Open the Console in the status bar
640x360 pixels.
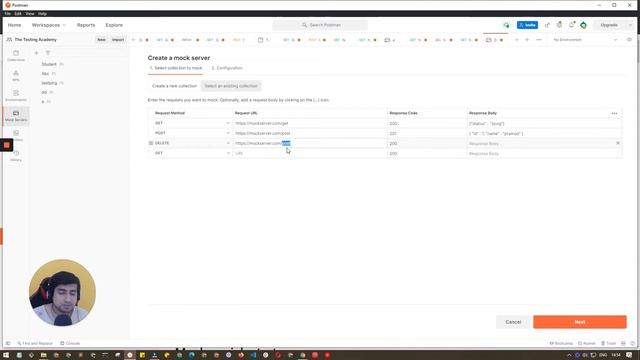point(70,343)
